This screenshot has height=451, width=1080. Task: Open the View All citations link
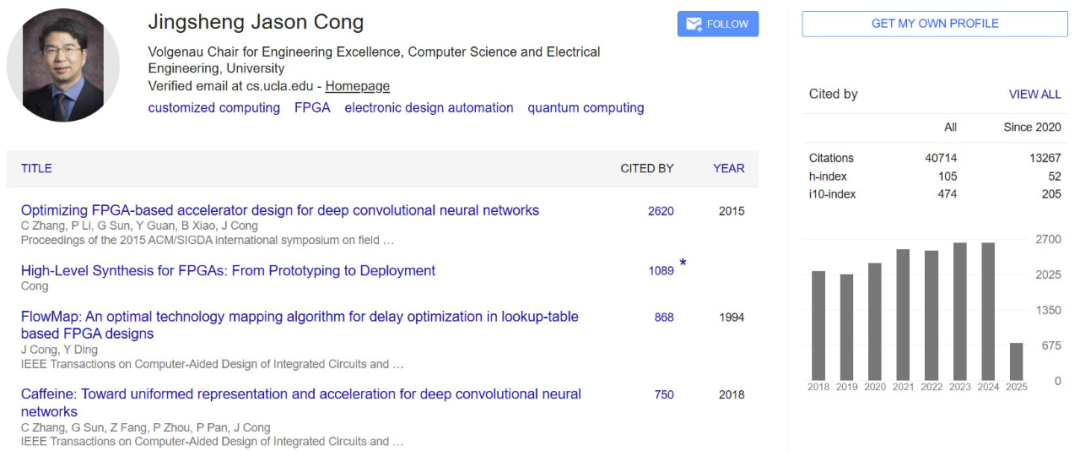tap(1034, 94)
